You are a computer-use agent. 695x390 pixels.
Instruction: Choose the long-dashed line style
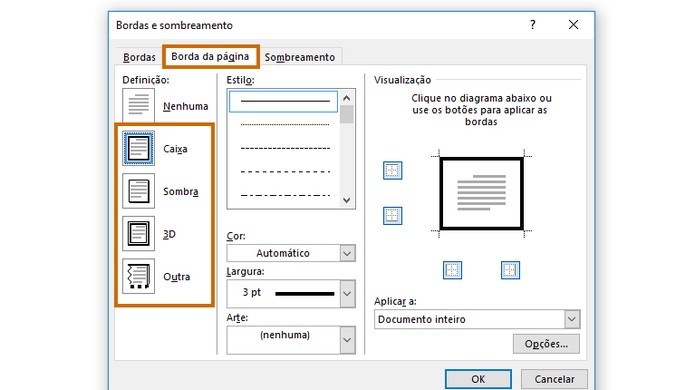[285, 172]
